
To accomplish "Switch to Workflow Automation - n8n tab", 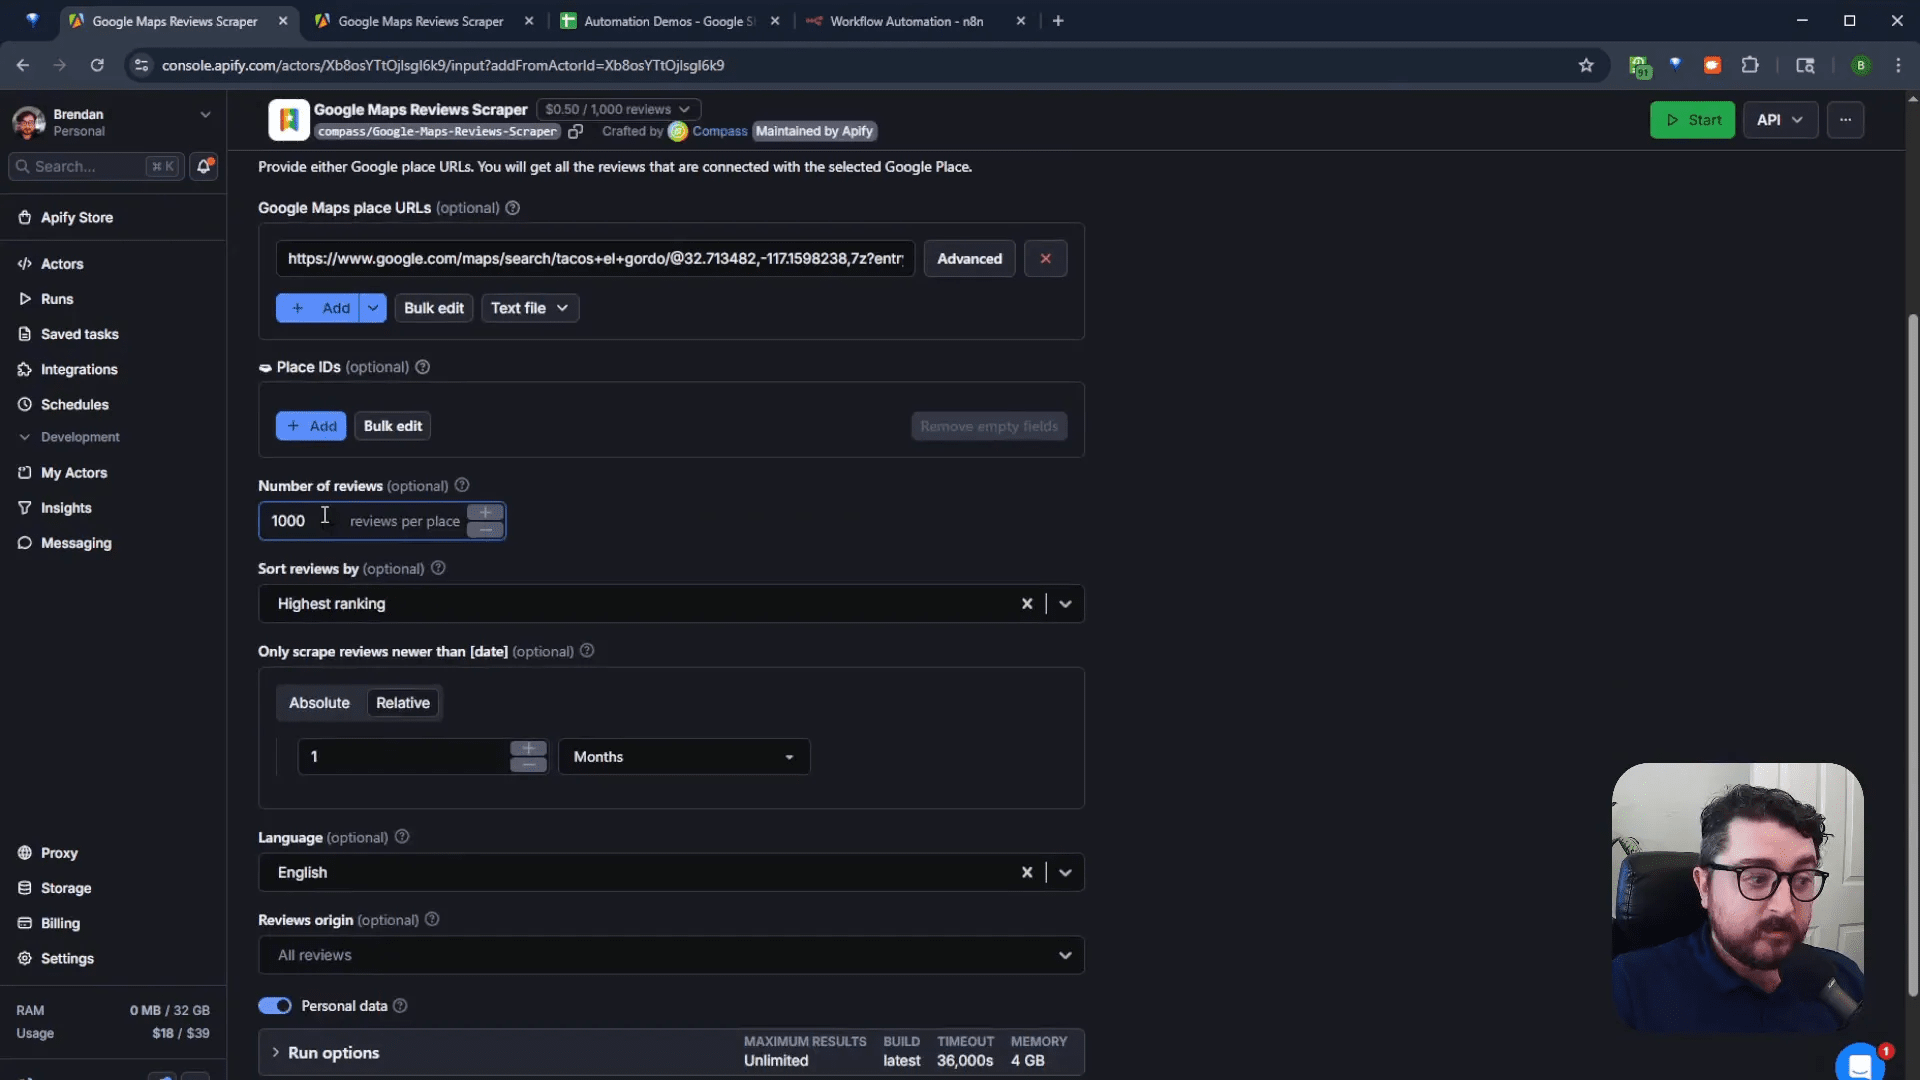I will (x=906, y=21).
